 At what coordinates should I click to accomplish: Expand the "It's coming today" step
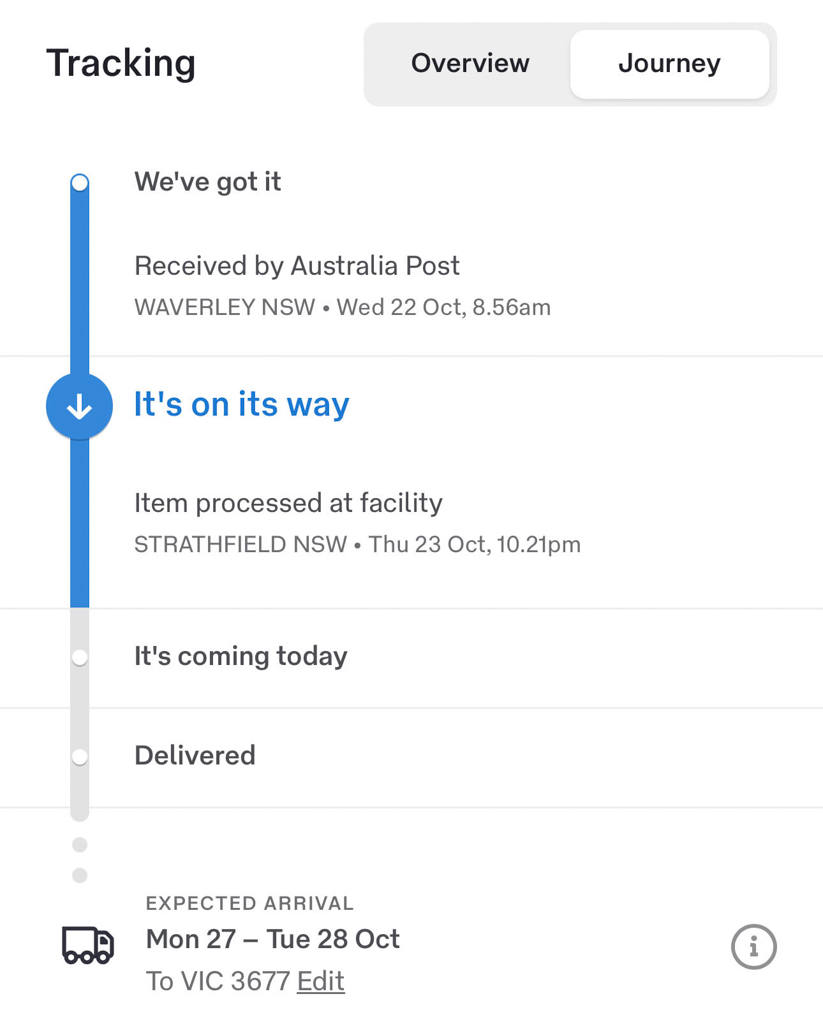point(241,656)
